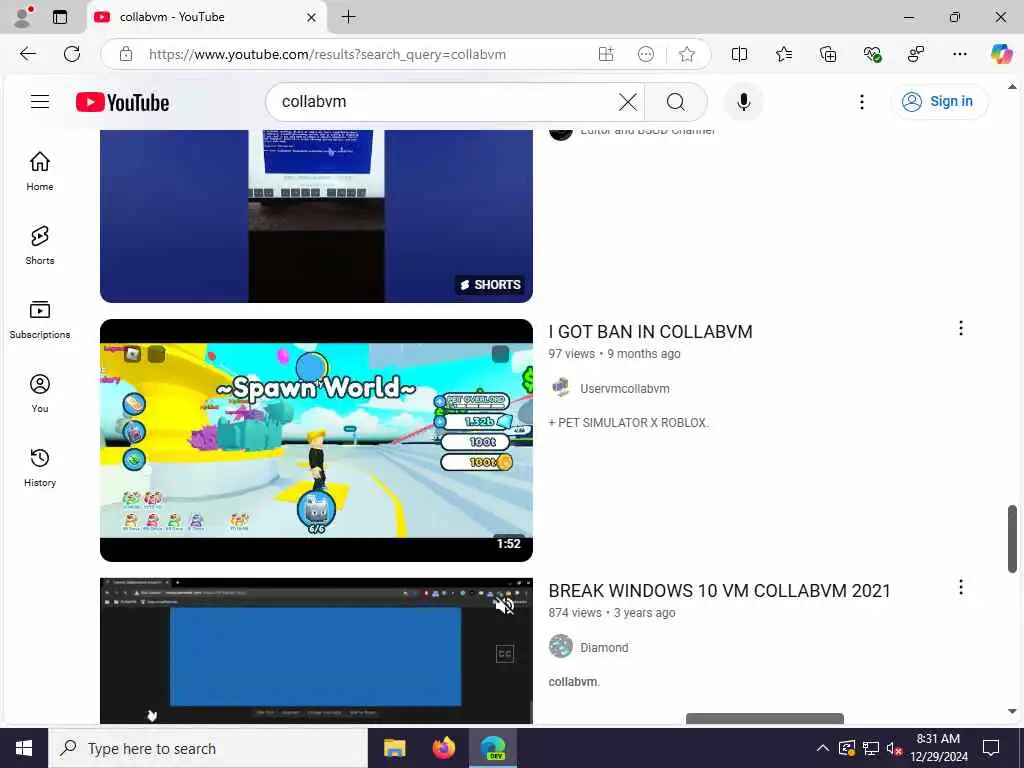1024x768 pixels.
Task: Open Subscriptions in the sidebar
Action: [x=40, y=319]
